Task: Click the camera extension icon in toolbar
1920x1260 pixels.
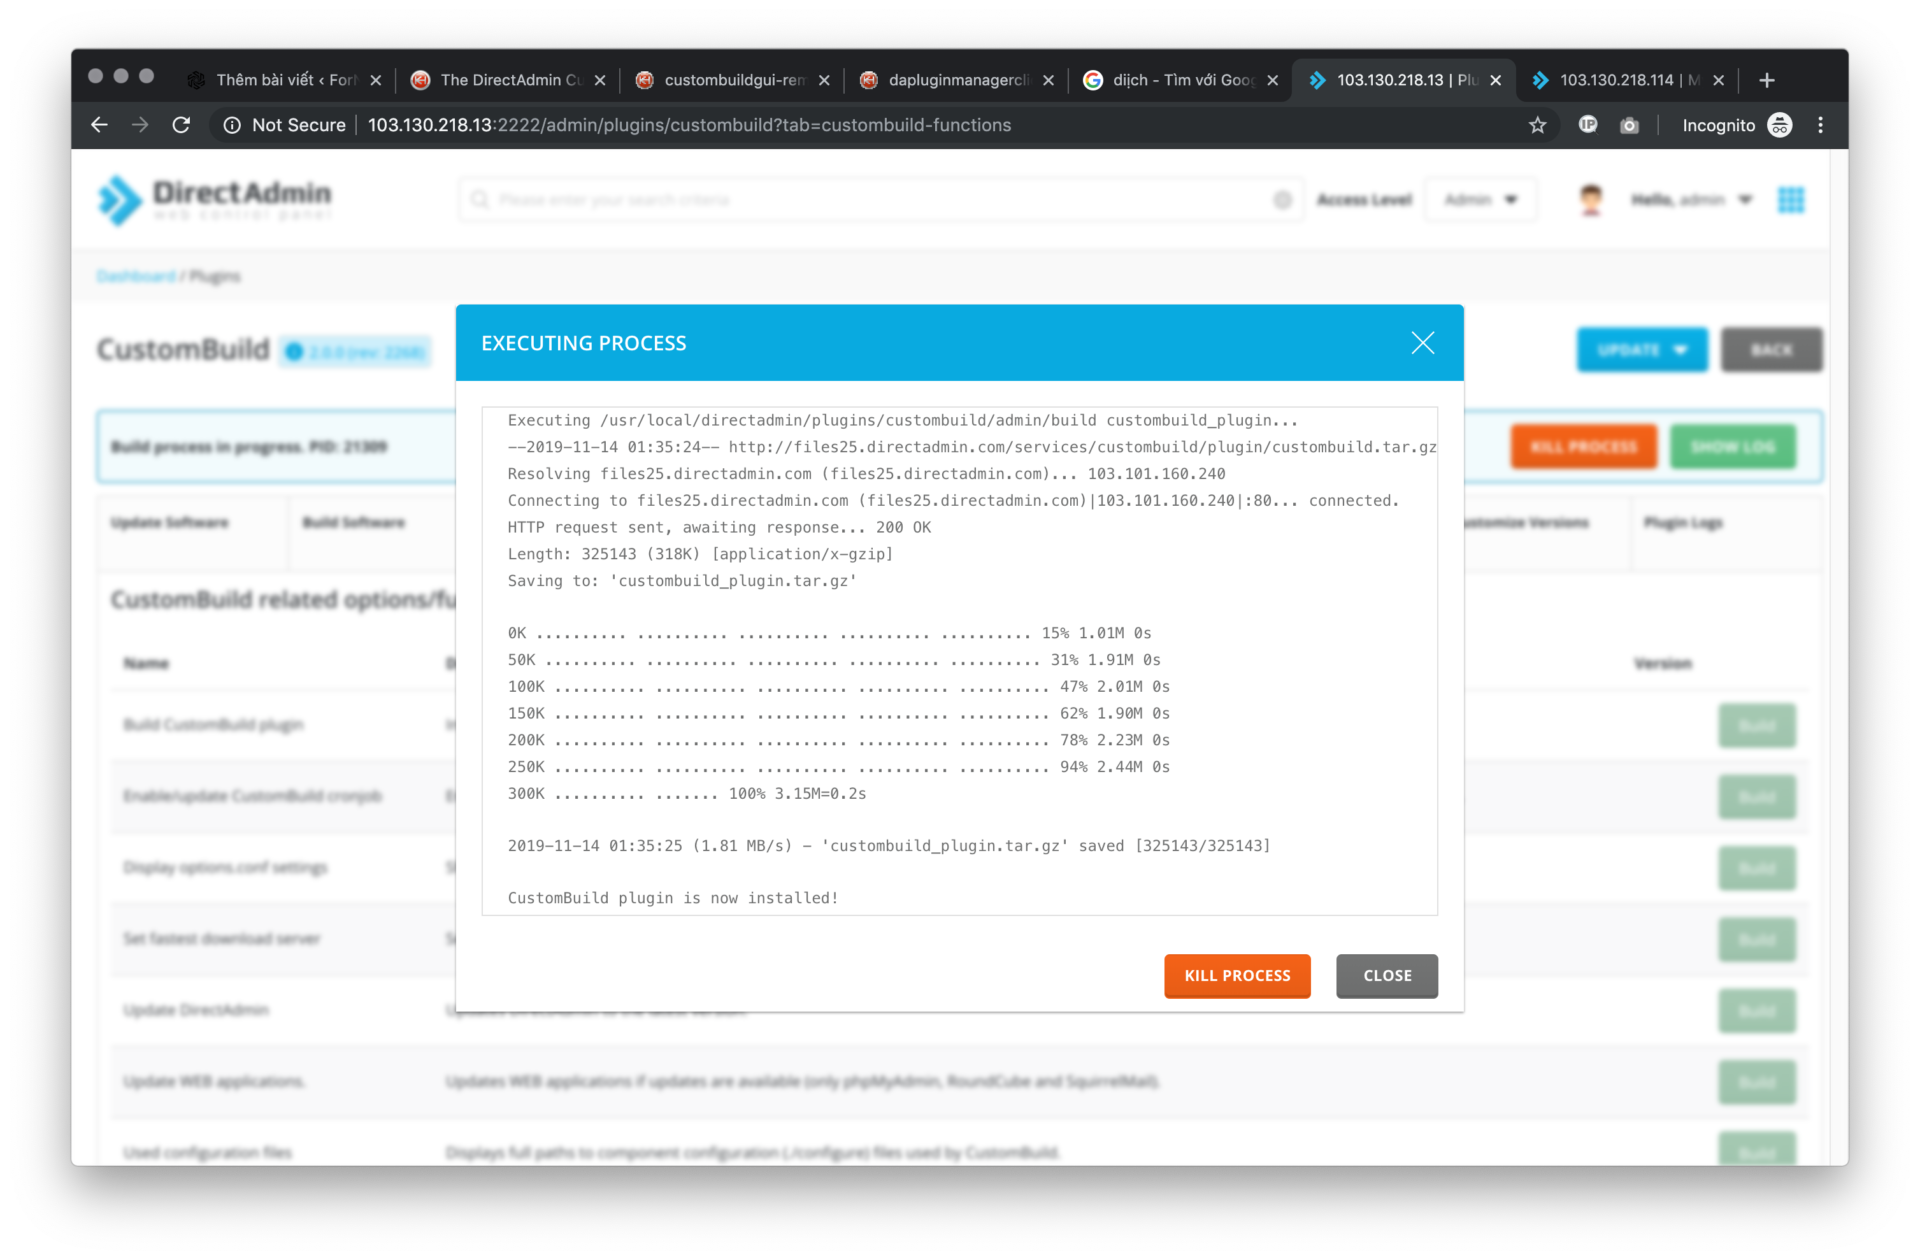Action: pos(1629,125)
